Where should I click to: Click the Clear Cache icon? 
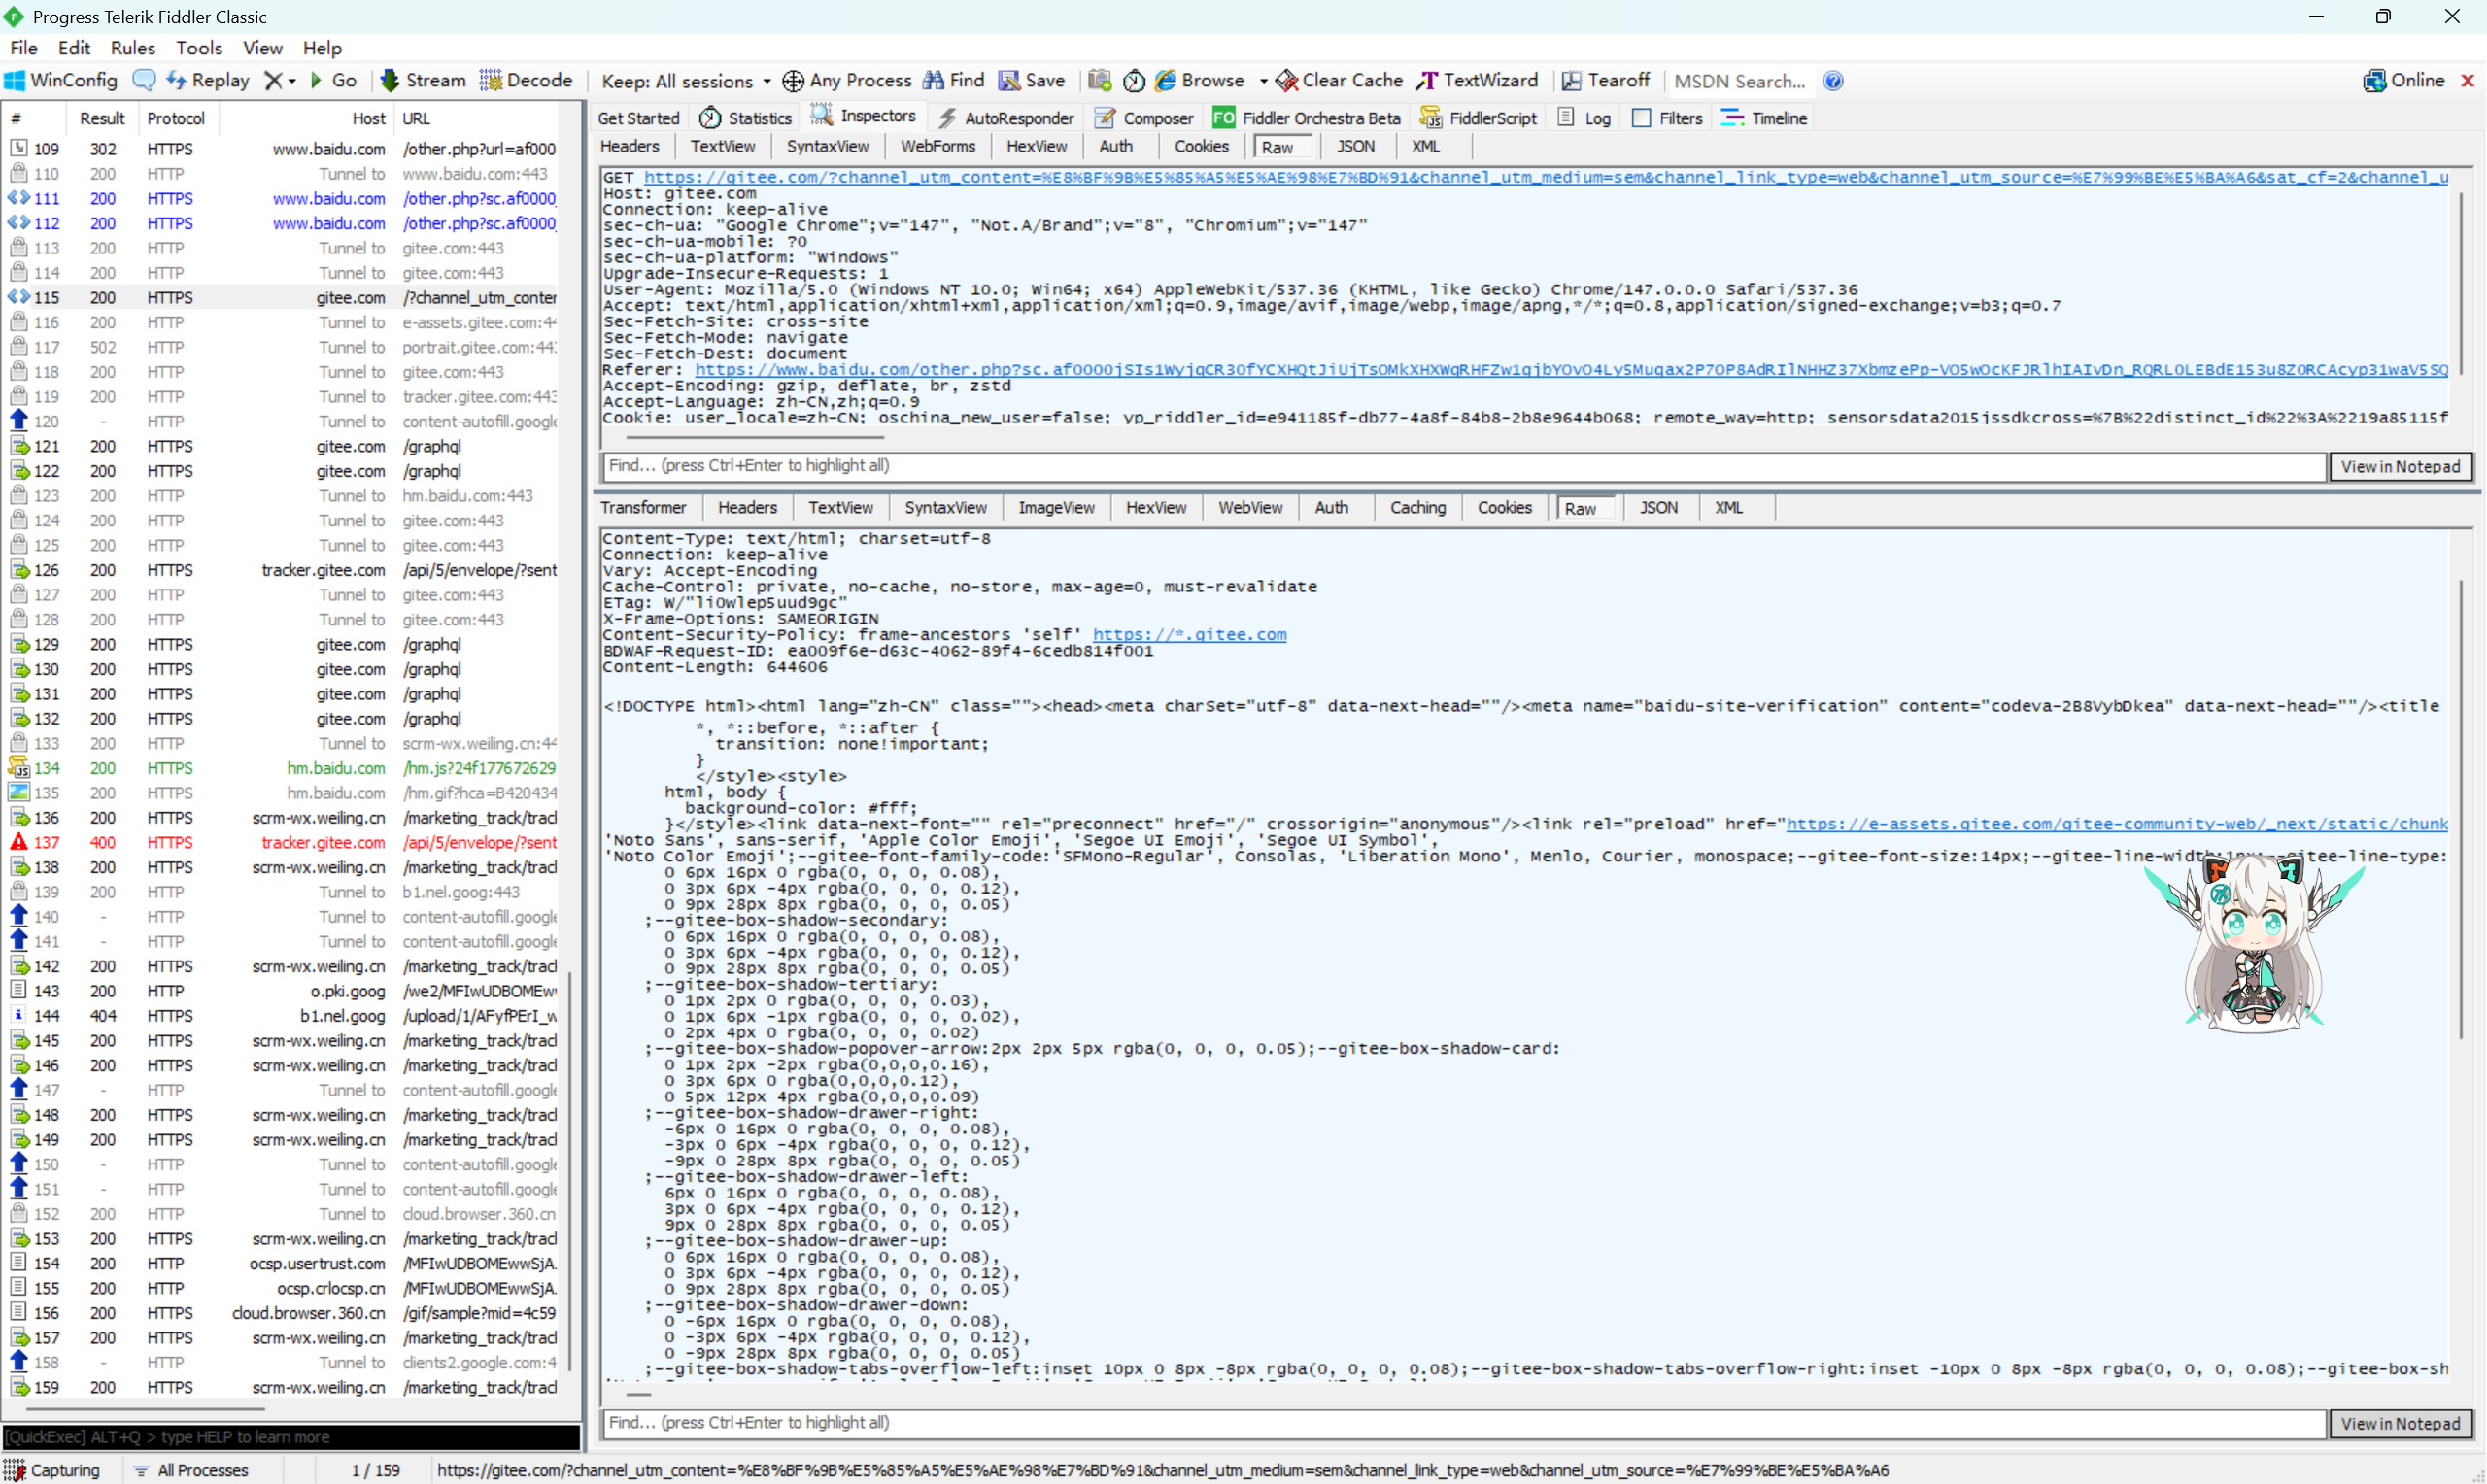pyautogui.click(x=1287, y=80)
